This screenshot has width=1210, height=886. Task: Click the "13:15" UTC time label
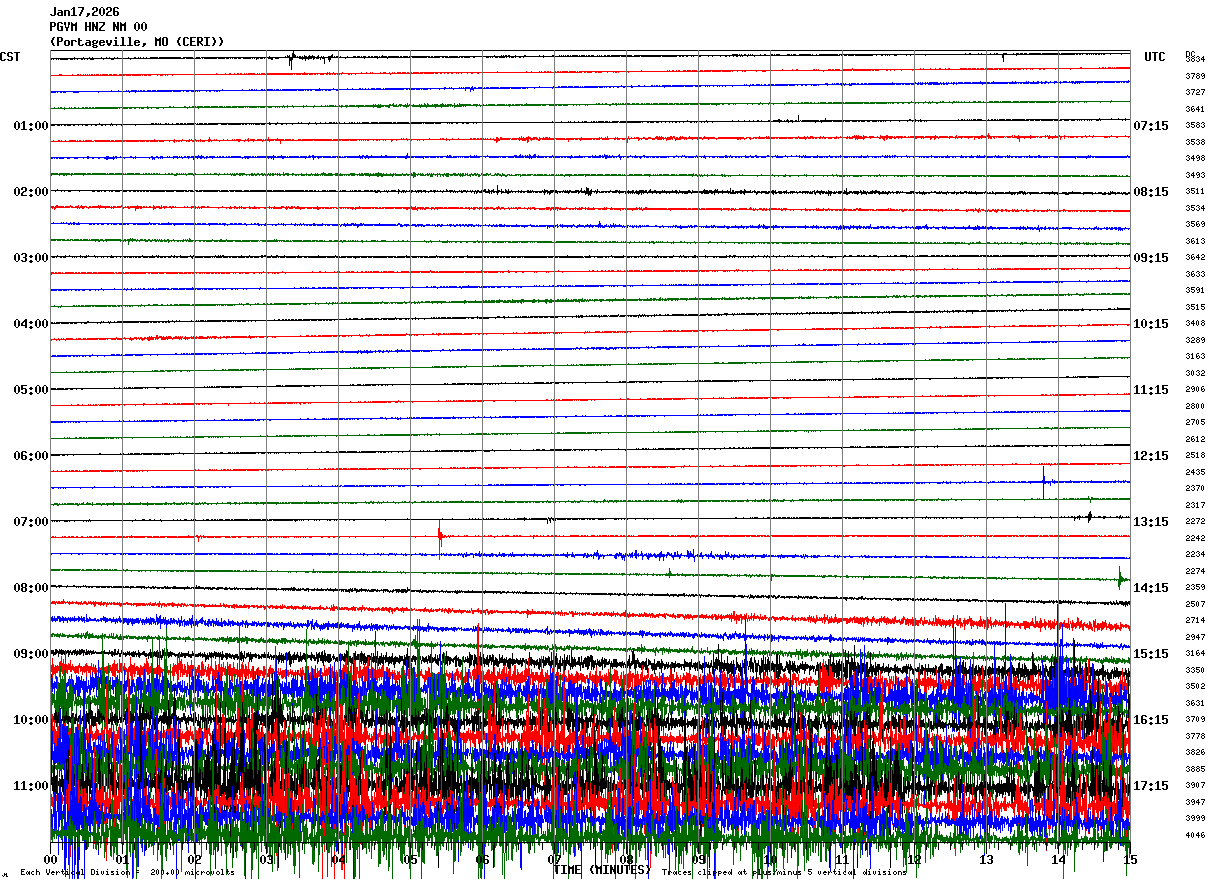coord(1151,522)
